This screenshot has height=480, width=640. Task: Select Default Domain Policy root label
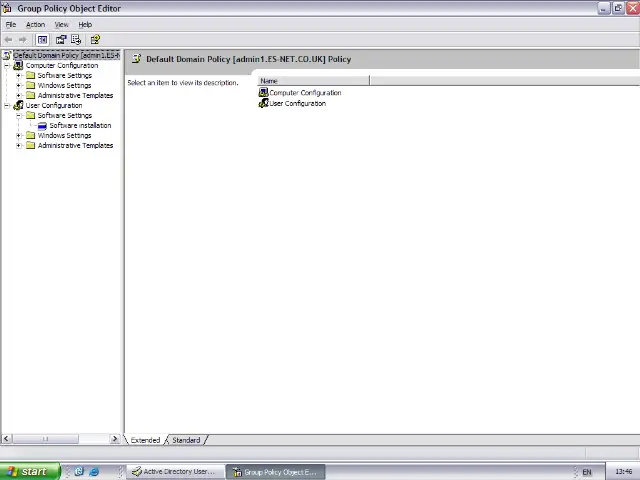[67, 55]
